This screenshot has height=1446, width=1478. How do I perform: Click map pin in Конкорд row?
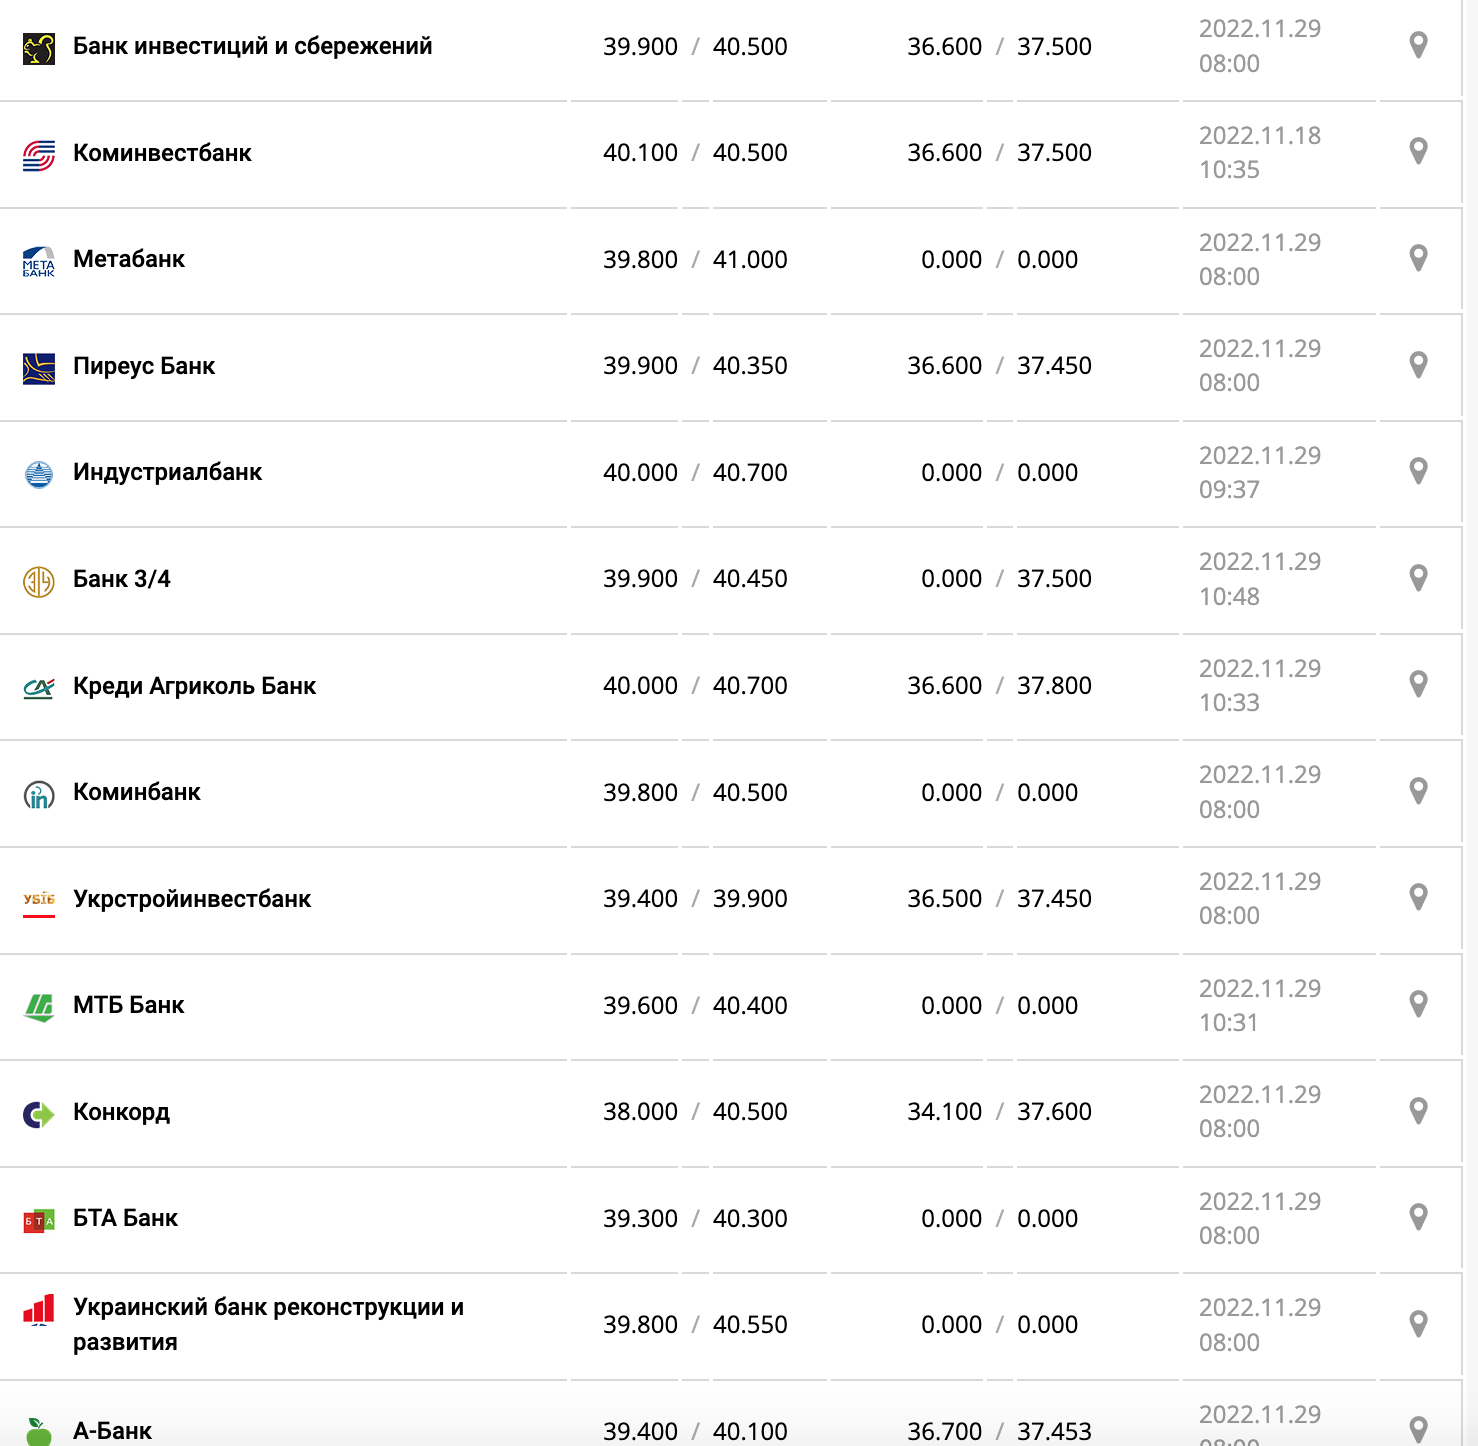(x=1418, y=1111)
